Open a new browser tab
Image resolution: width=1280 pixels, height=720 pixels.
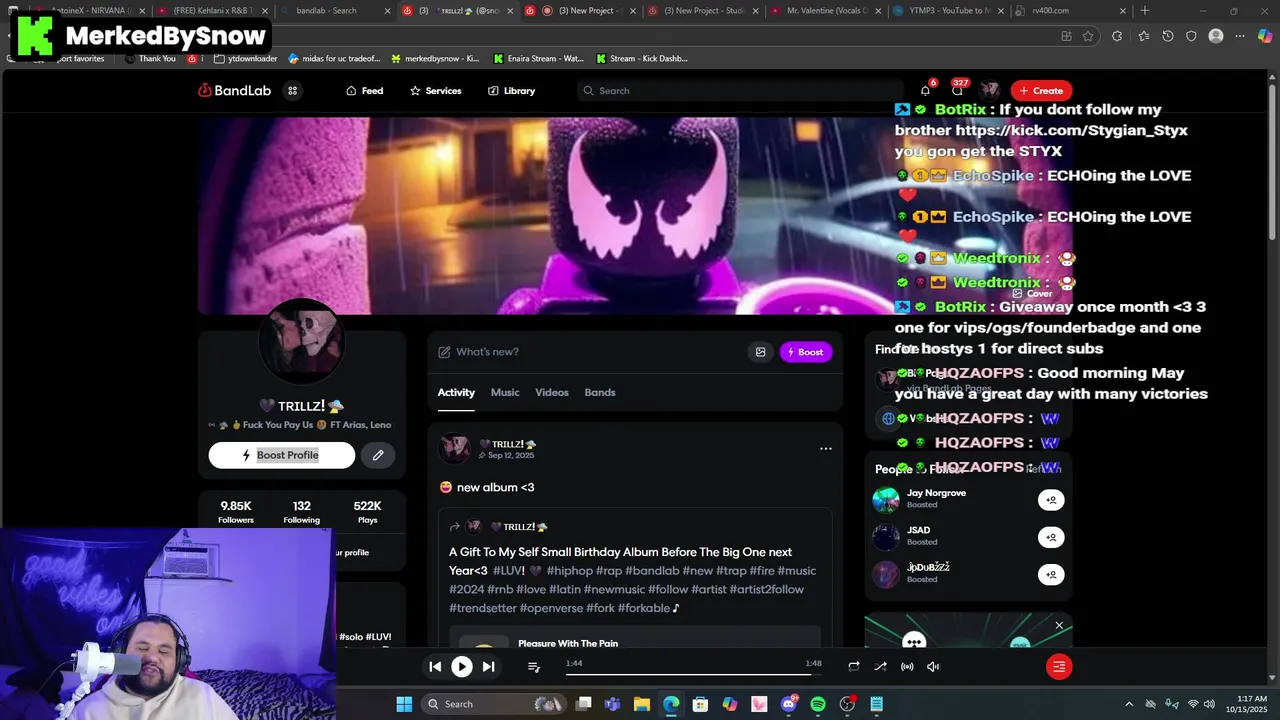click(1145, 11)
